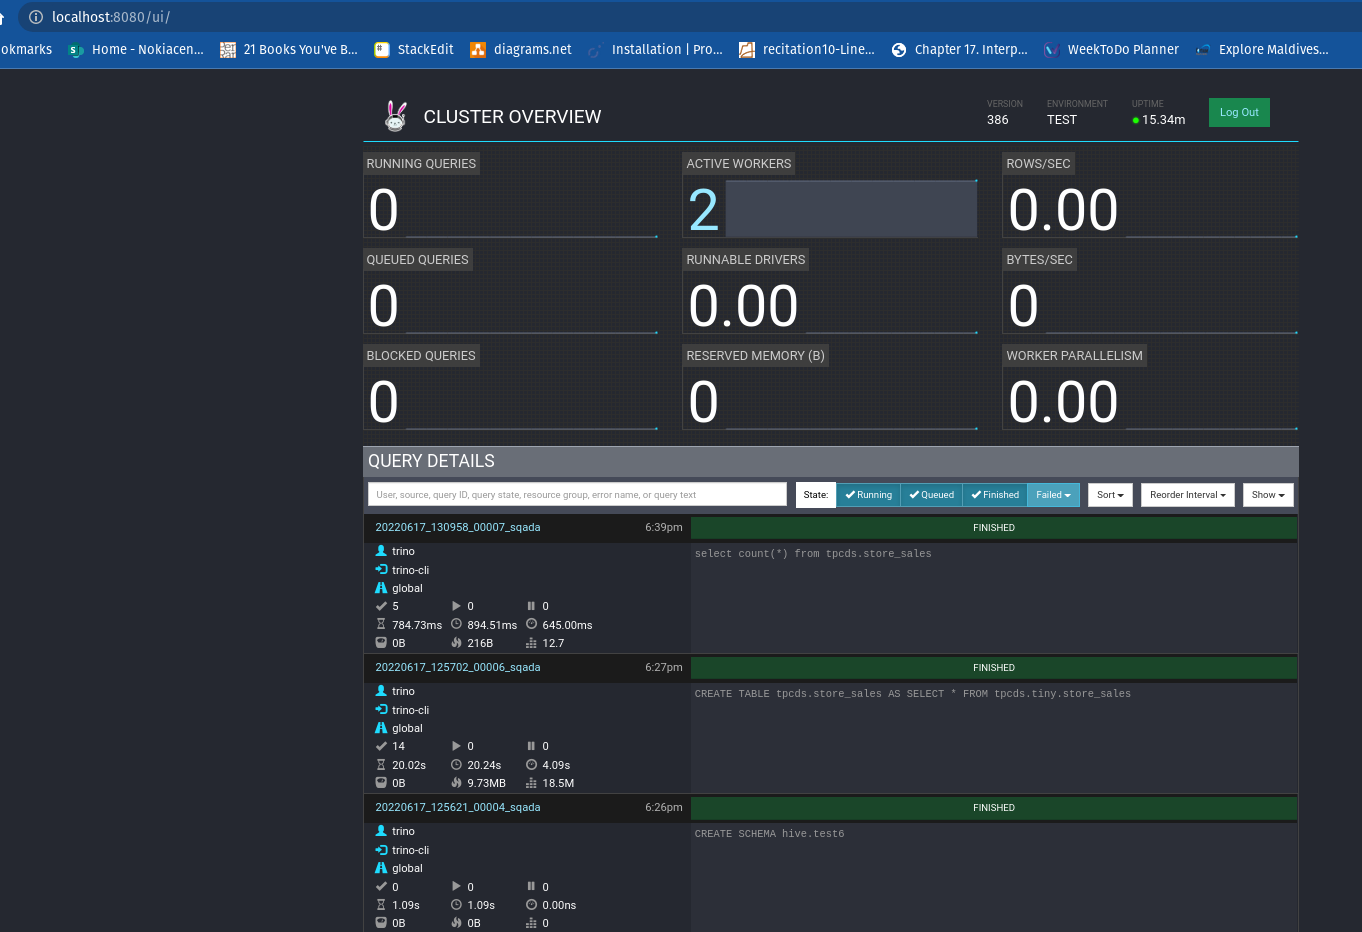This screenshot has height=932, width=1362.
Task: Click the CREATE TABLE tpcds.store_sales query text
Action: (x=913, y=693)
